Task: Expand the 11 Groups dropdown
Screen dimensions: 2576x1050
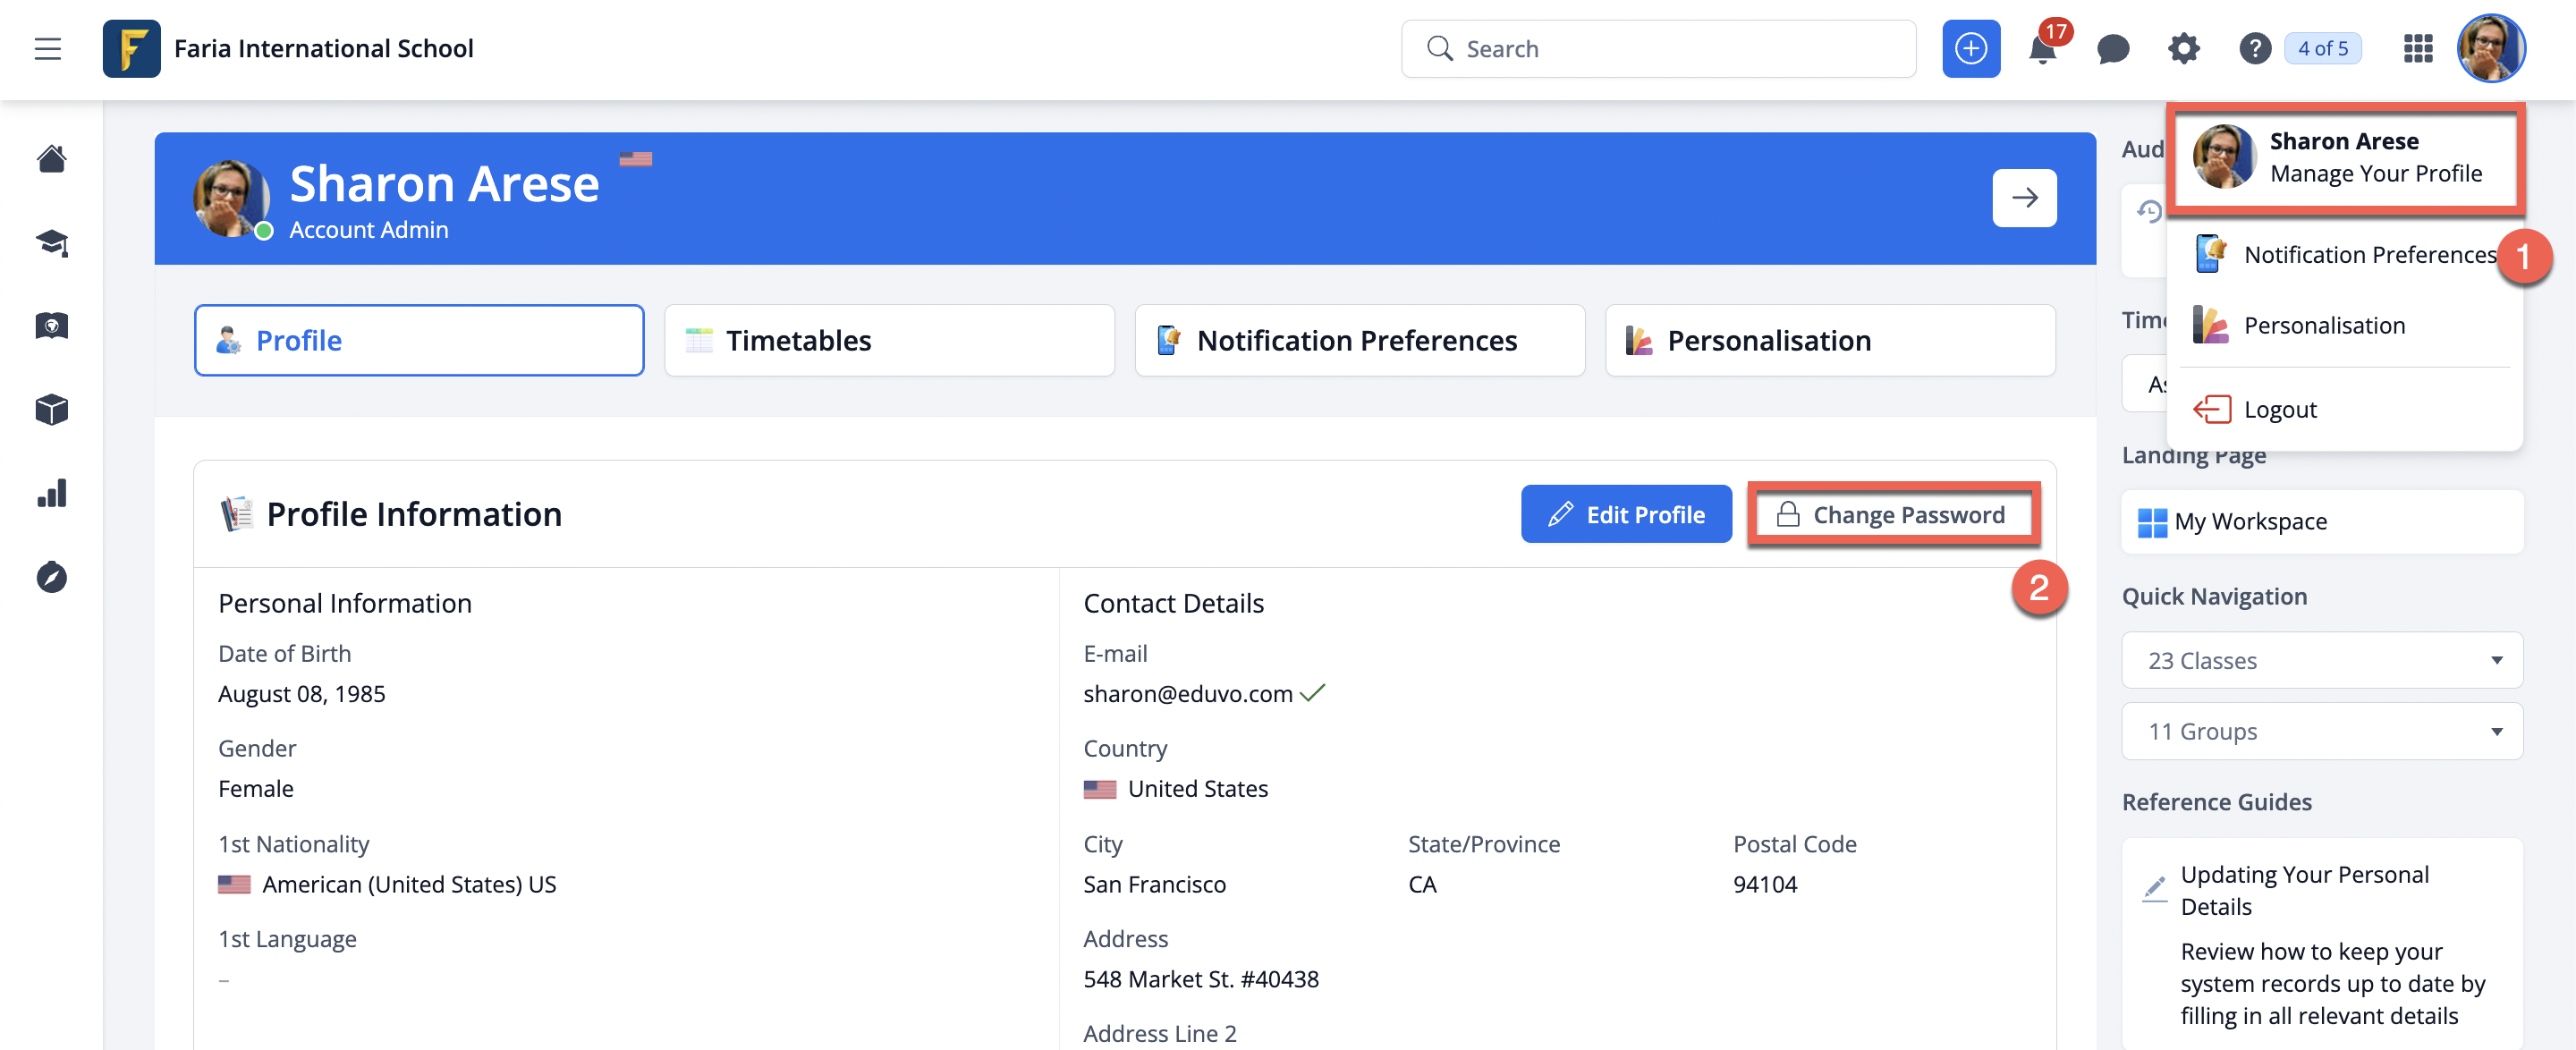Action: pyautogui.click(x=2321, y=731)
